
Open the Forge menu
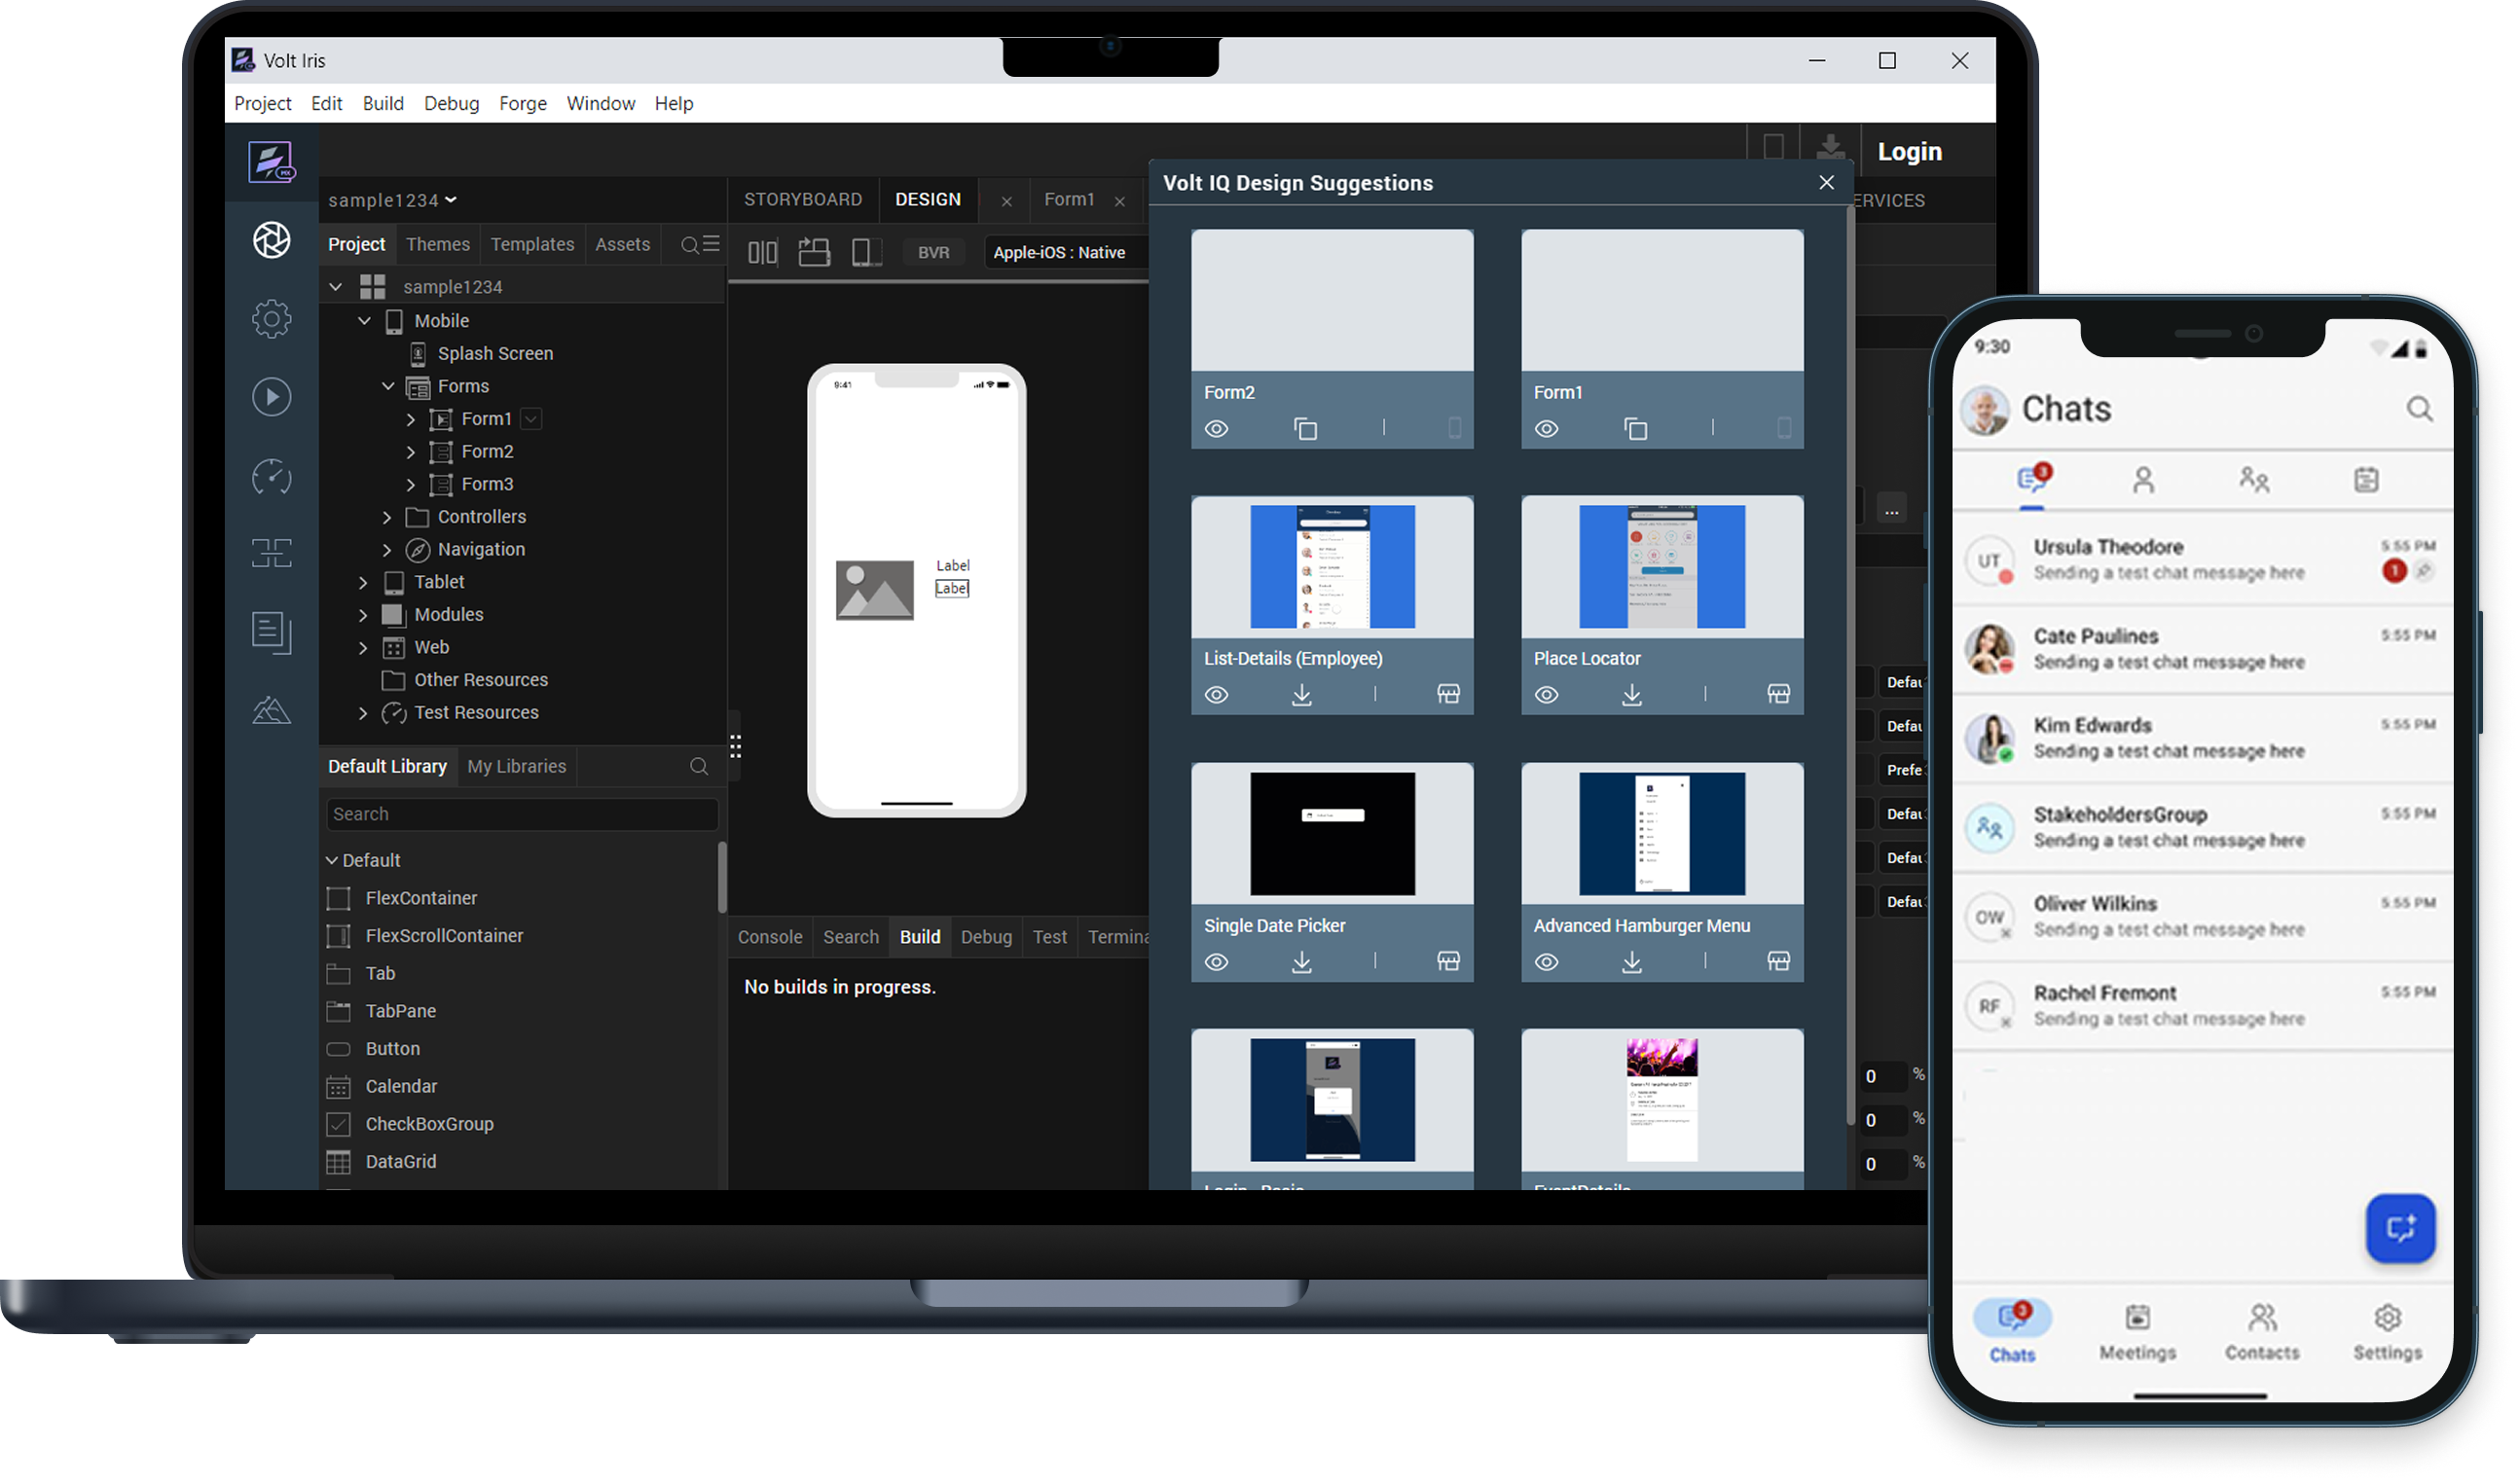click(522, 103)
